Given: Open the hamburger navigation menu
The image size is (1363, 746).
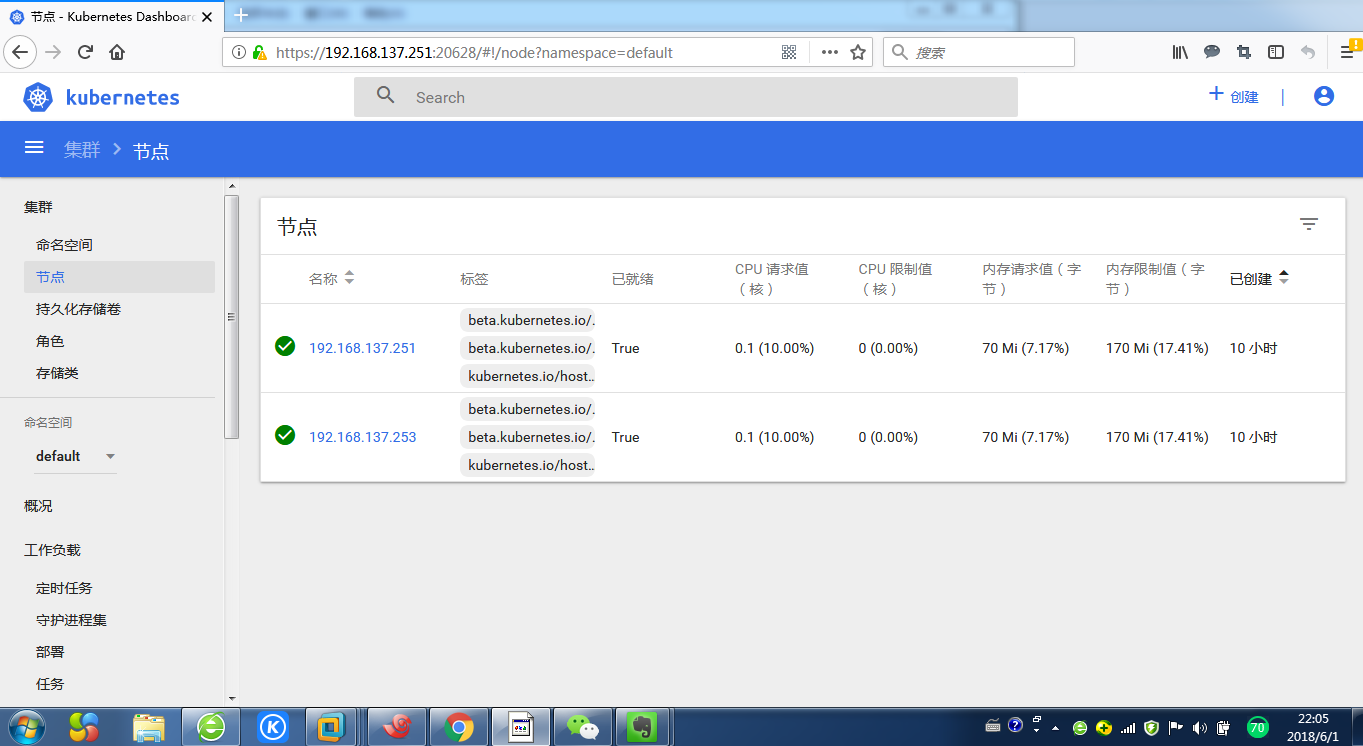Looking at the screenshot, I should pyautogui.click(x=34, y=147).
